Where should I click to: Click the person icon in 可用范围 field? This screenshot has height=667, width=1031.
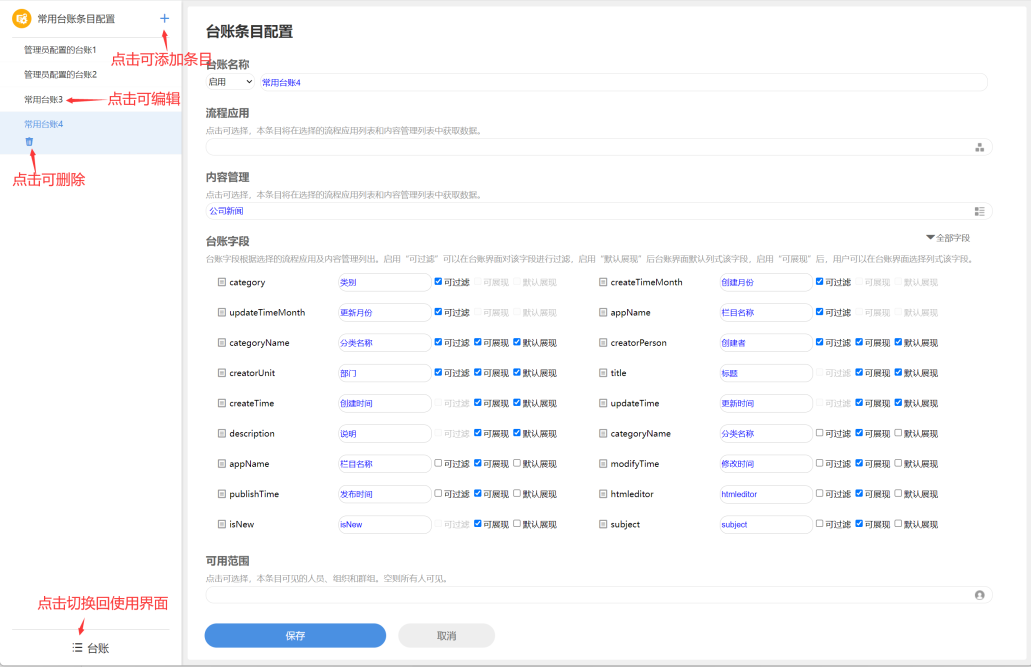pos(979,595)
